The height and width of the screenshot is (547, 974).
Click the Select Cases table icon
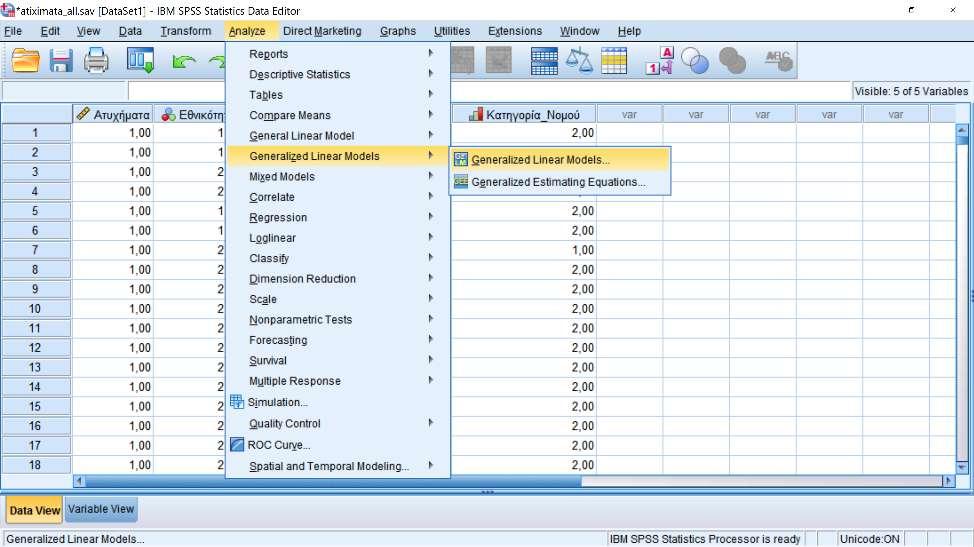pyautogui.click(x=614, y=61)
